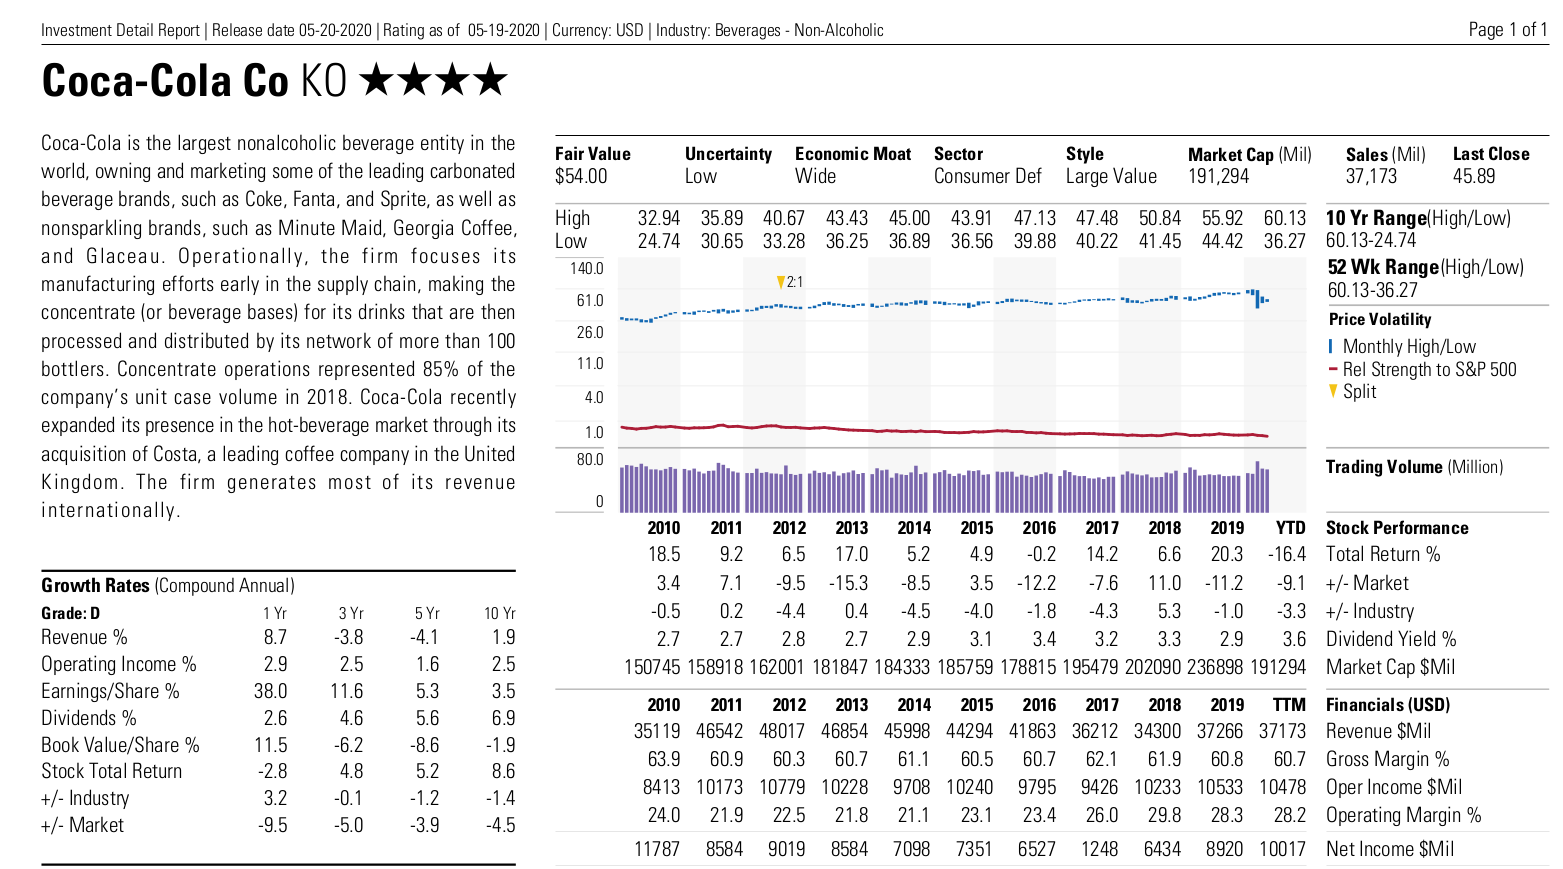Click the "Net Income $Mil" row label
The image size is (1563, 869).
coord(1390,849)
